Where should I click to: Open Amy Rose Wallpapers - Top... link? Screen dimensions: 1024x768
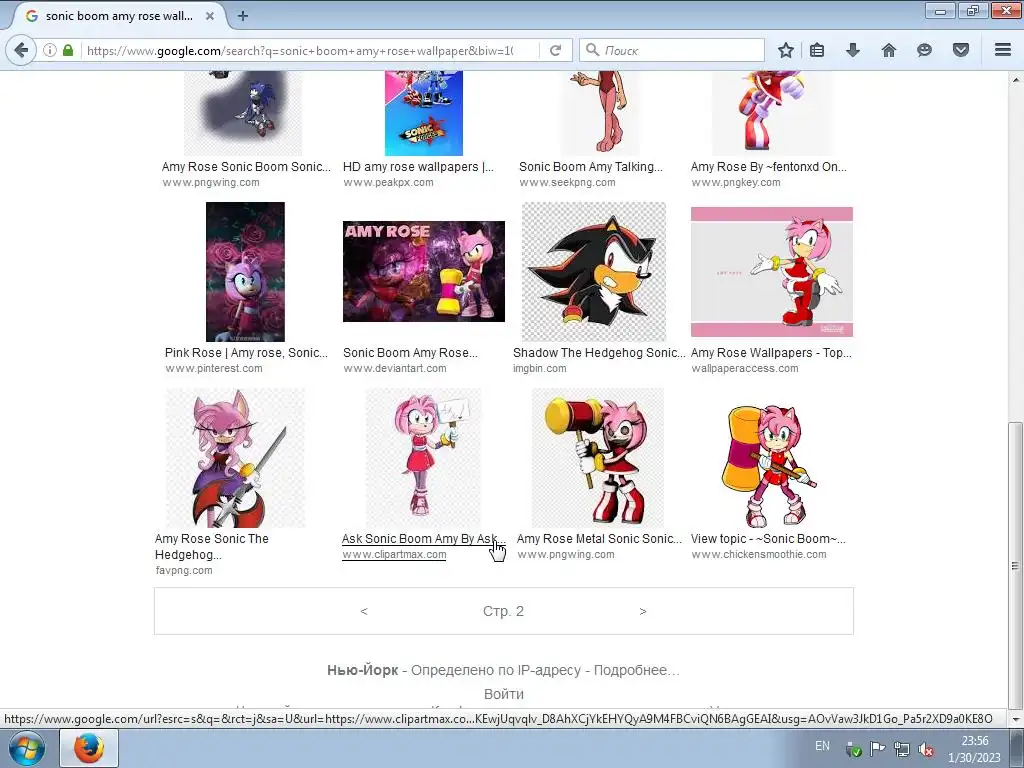tap(771, 353)
